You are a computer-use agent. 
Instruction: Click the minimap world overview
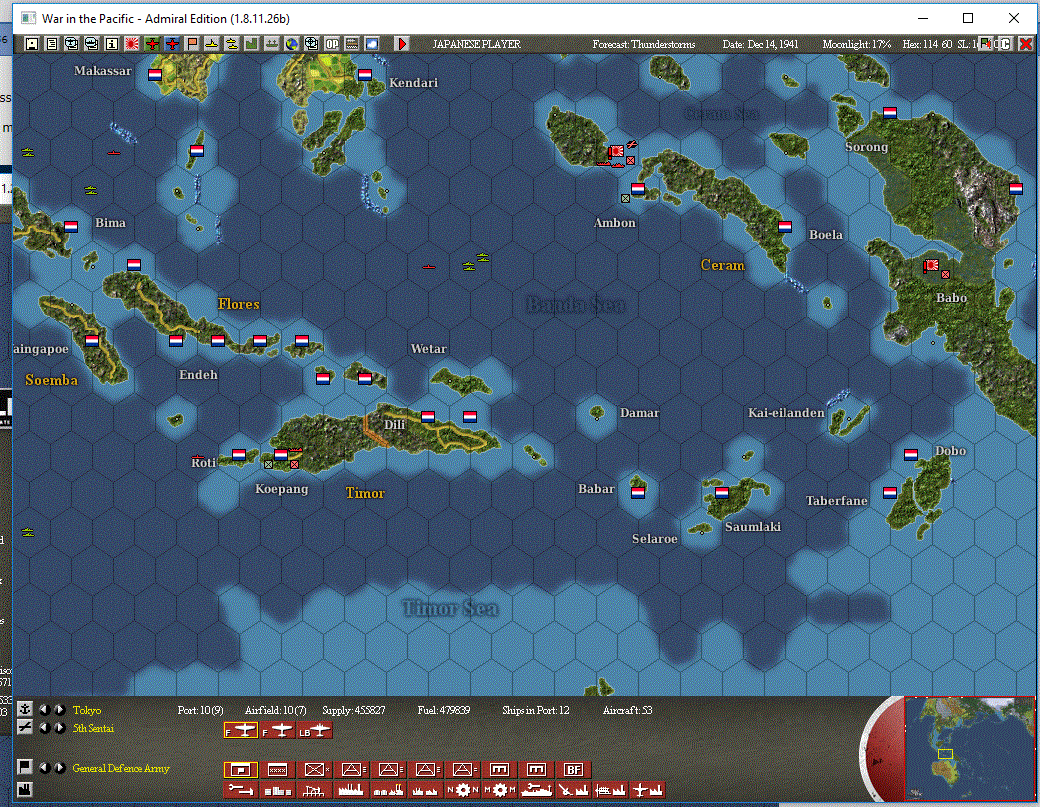[969, 749]
